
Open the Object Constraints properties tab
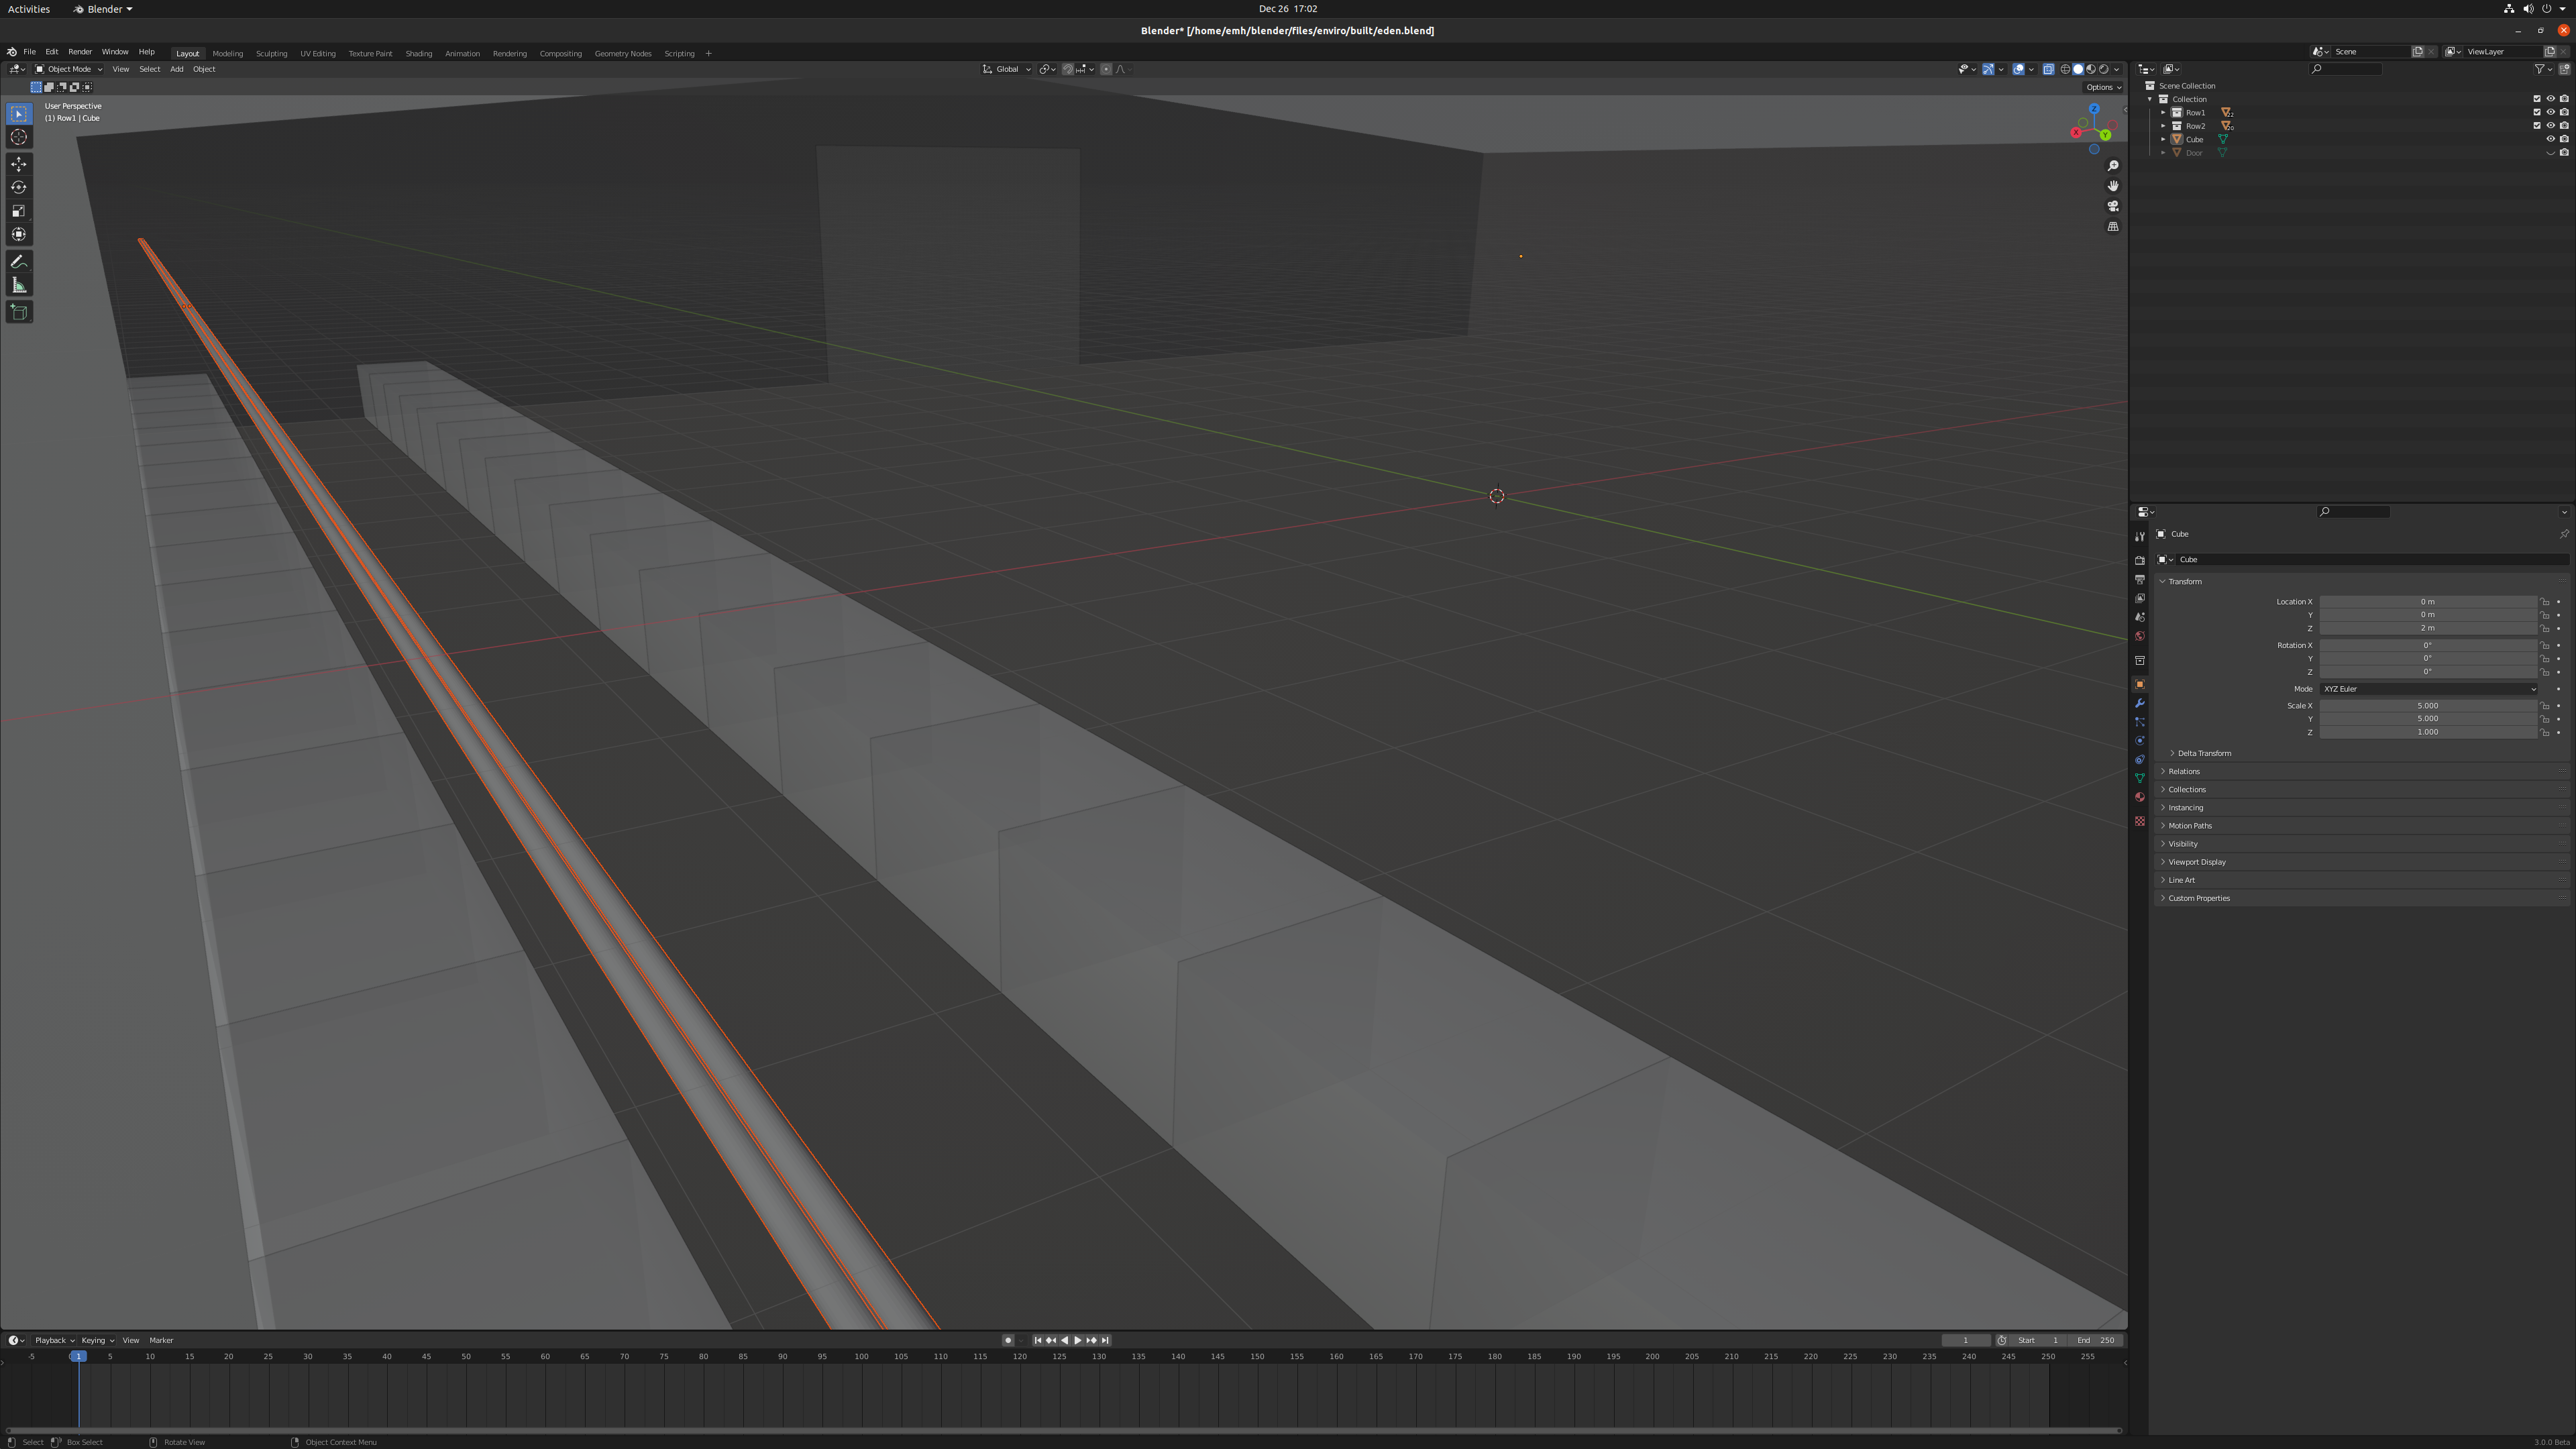[x=2140, y=760]
